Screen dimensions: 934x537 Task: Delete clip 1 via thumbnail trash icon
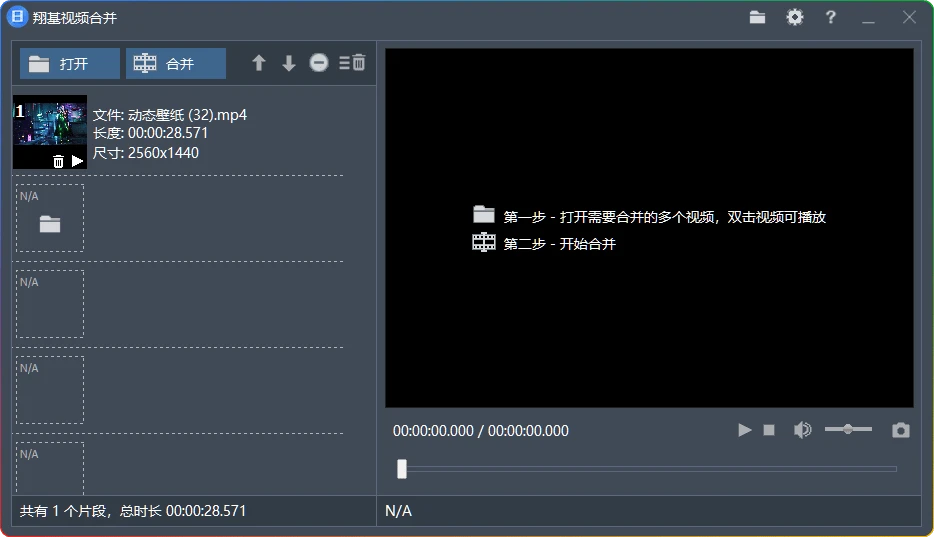(58, 161)
